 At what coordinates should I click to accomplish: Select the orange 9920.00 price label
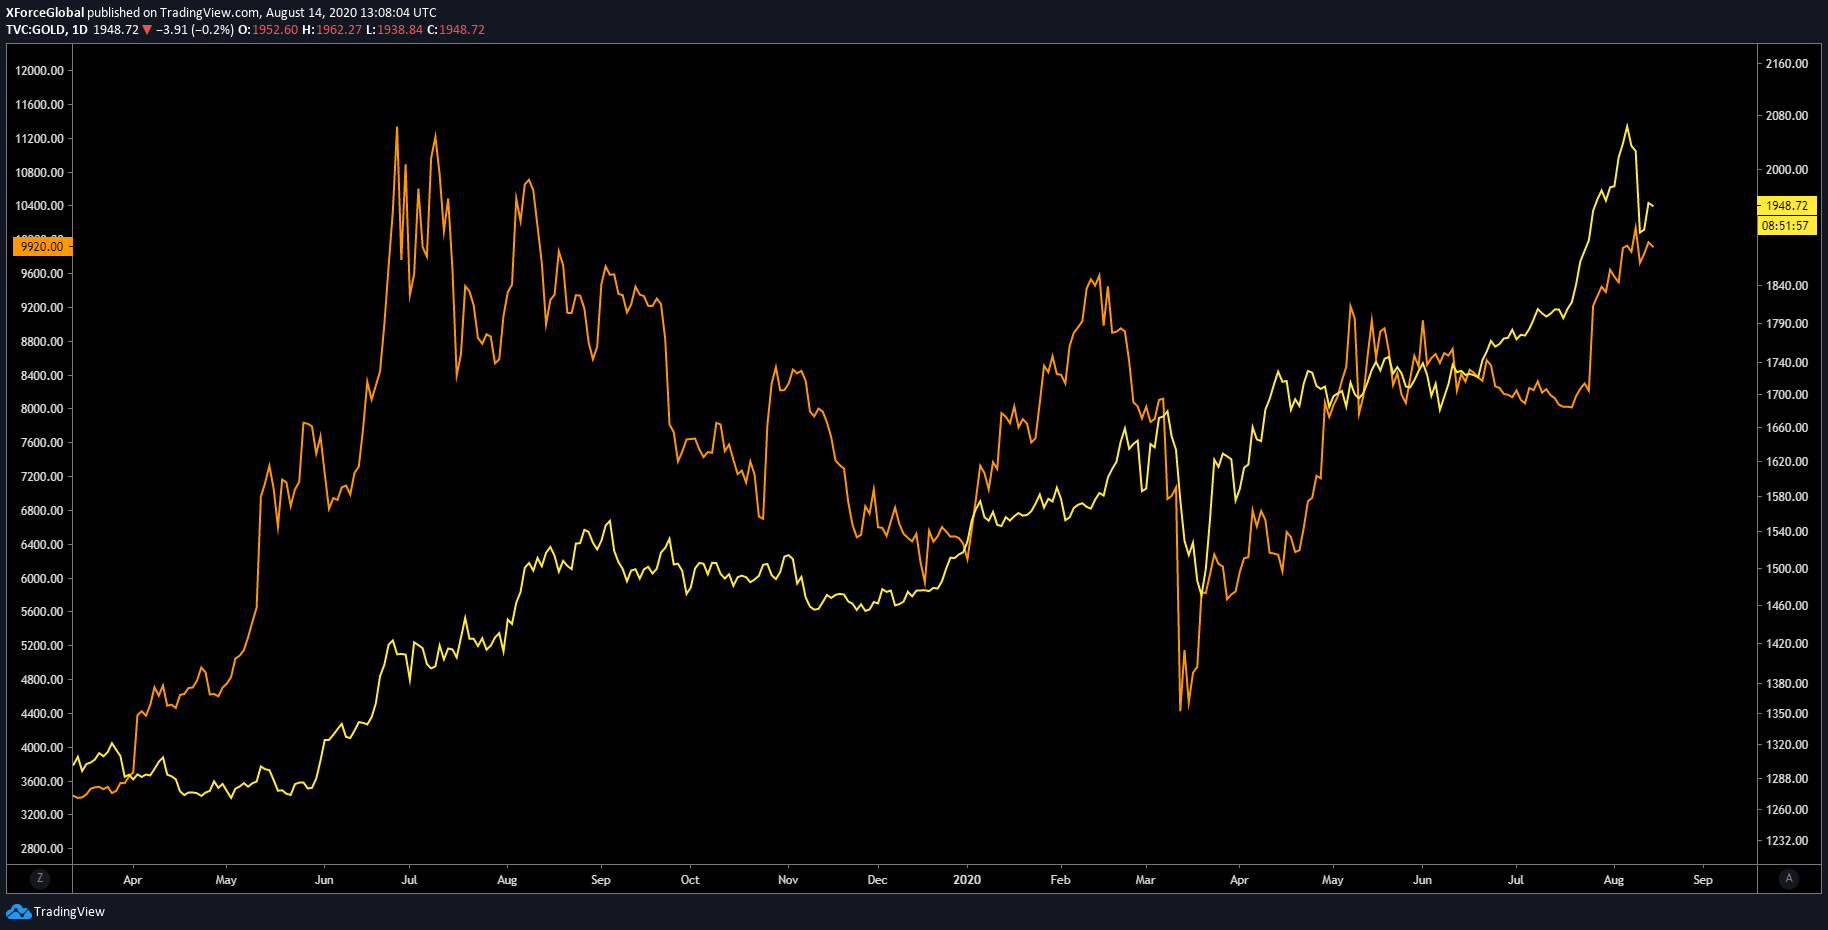click(x=42, y=246)
